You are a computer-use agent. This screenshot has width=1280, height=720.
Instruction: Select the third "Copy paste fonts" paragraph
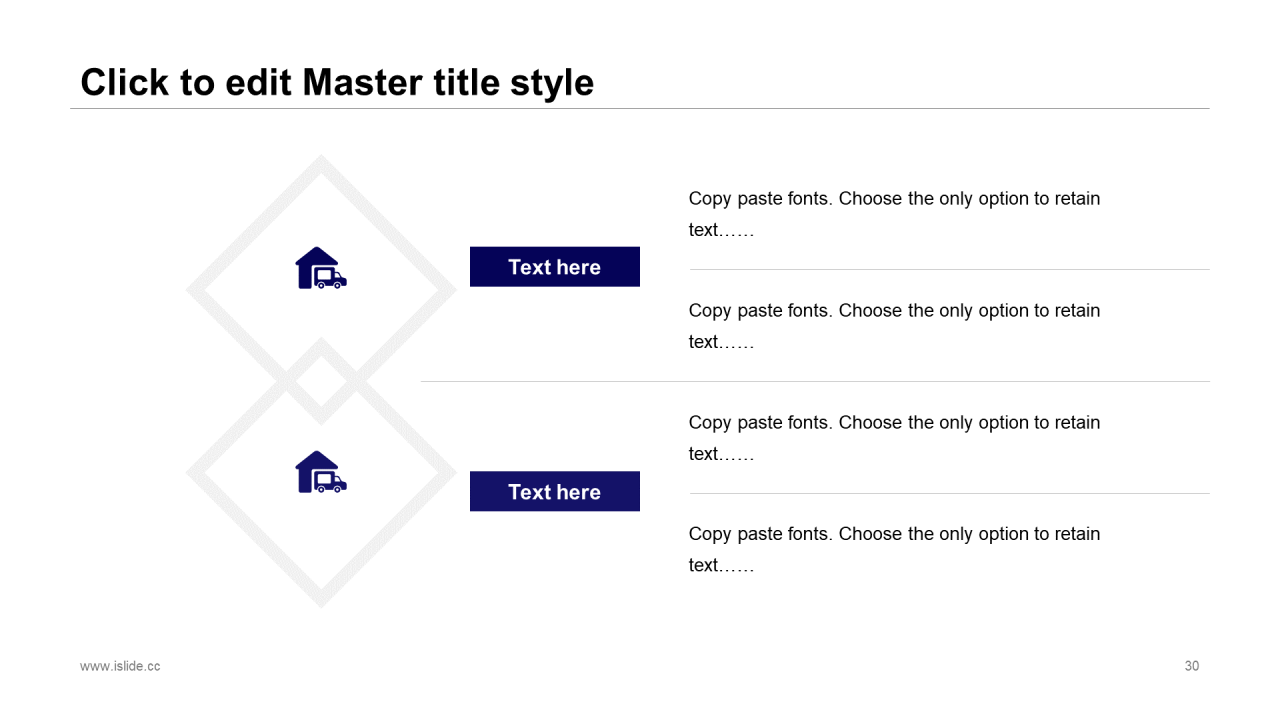point(894,438)
